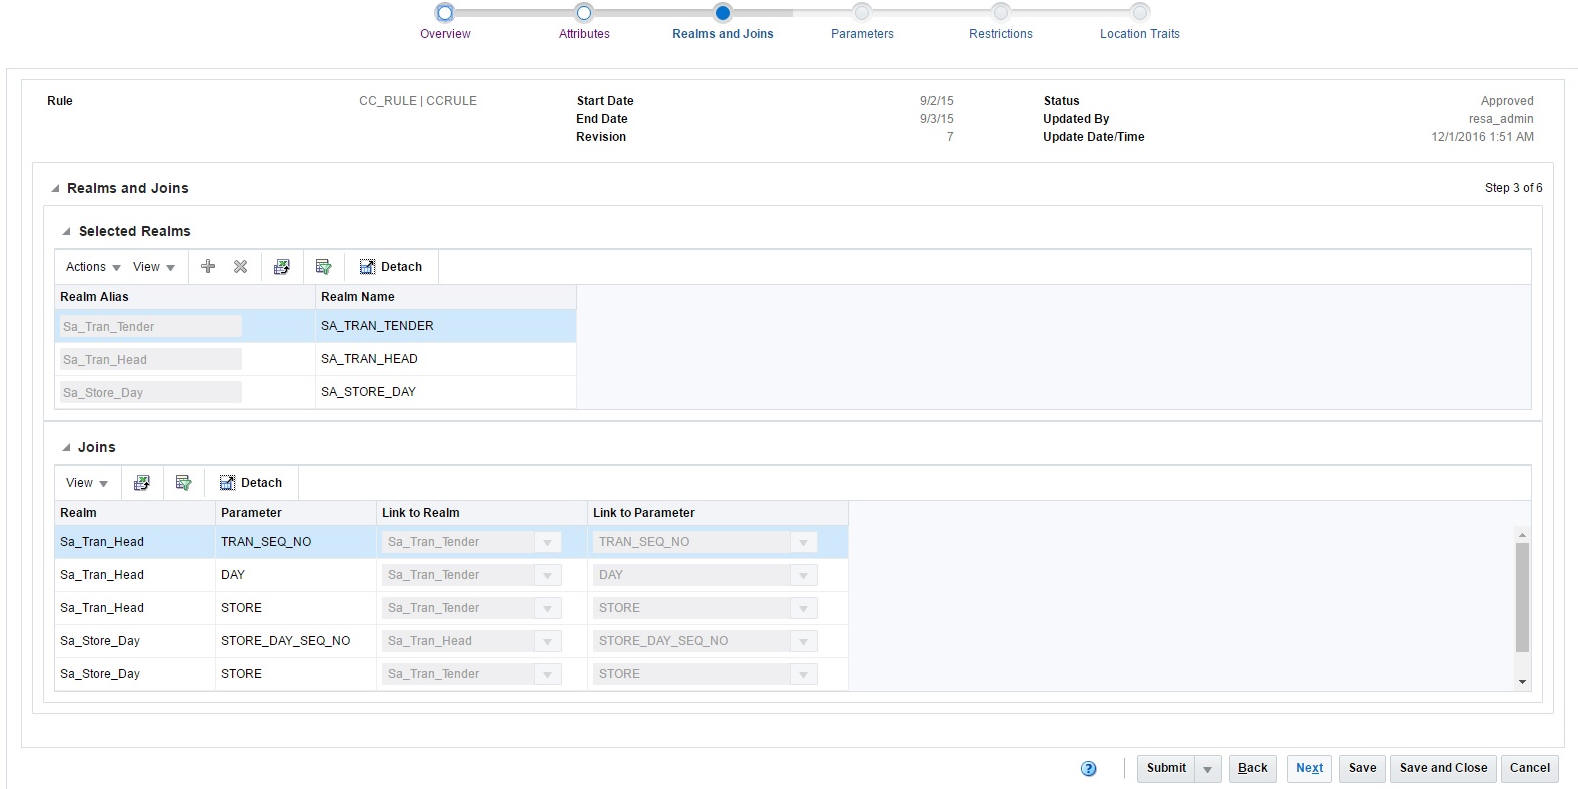This screenshot has width=1578, height=789.
Task: Select the SA_TRAN_TENDER realm name cell
Action: coord(445,326)
